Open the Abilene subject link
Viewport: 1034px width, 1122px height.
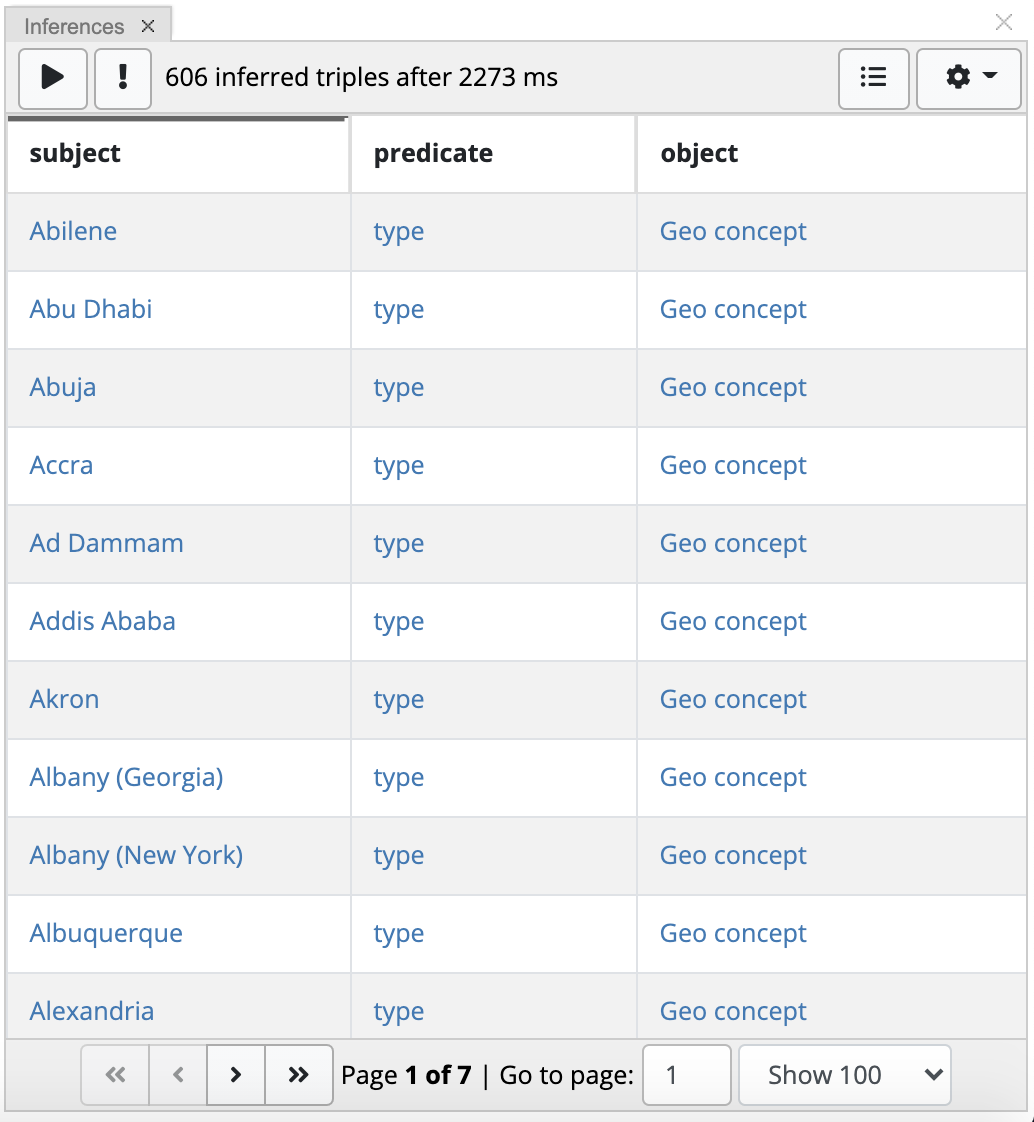point(73,231)
